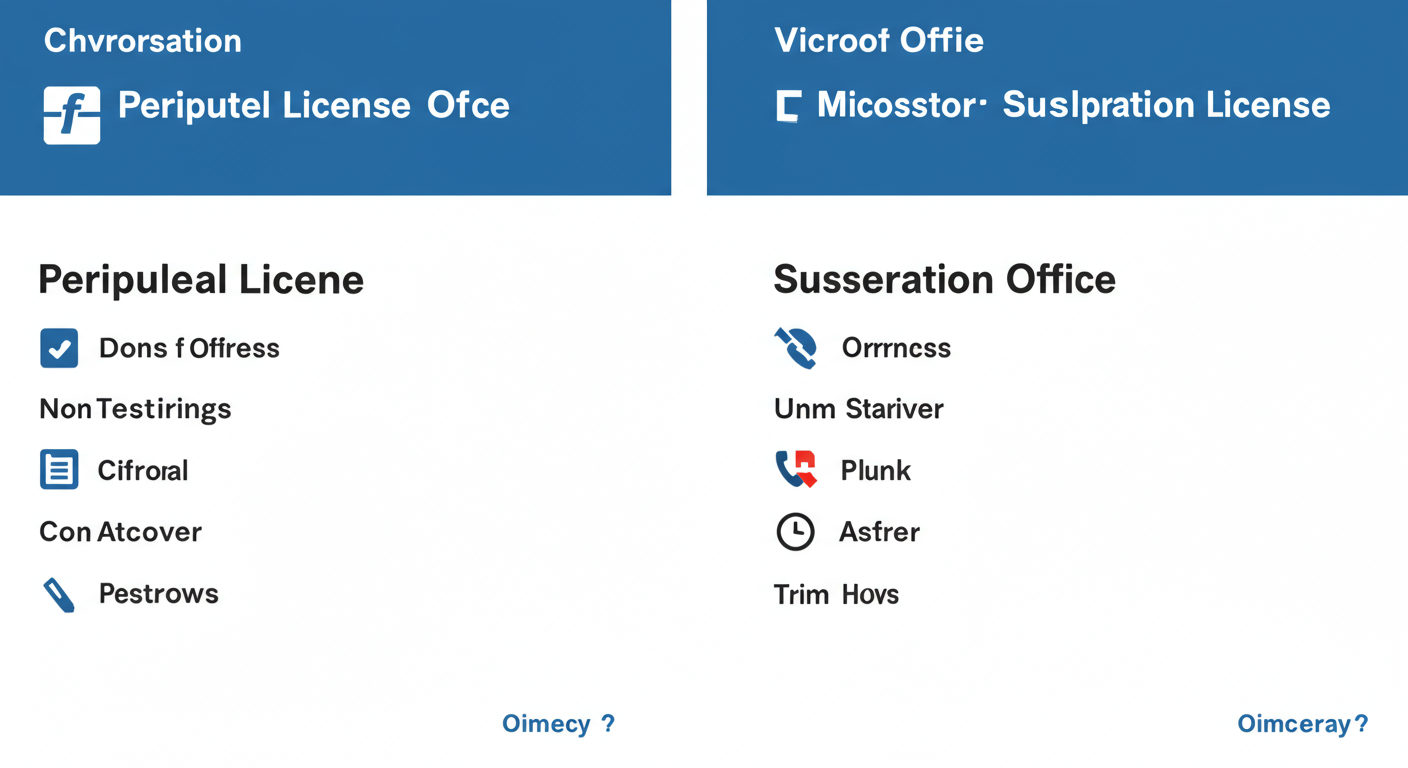Select the Non Testirings item
The height and width of the screenshot is (768, 1408).
click(x=135, y=409)
